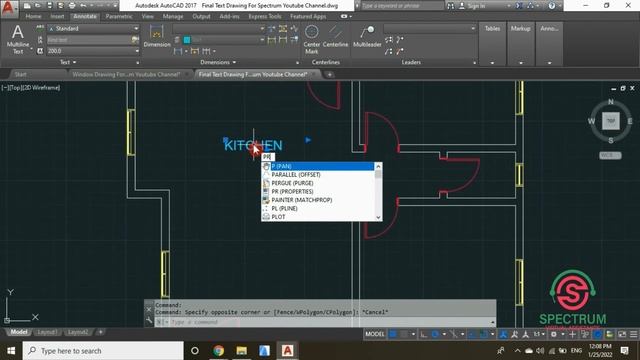Screen dimensions: 640x360
Task: Click the Clean Screen icon in status bar
Action: tap(622, 334)
